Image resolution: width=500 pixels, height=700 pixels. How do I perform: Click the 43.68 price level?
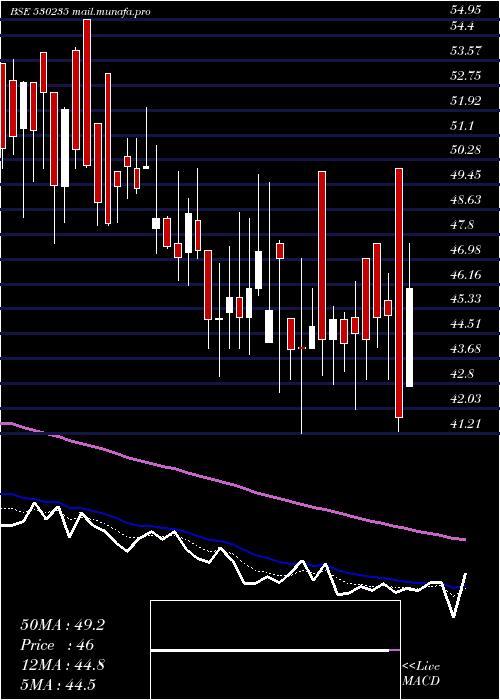tap(466, 348)
